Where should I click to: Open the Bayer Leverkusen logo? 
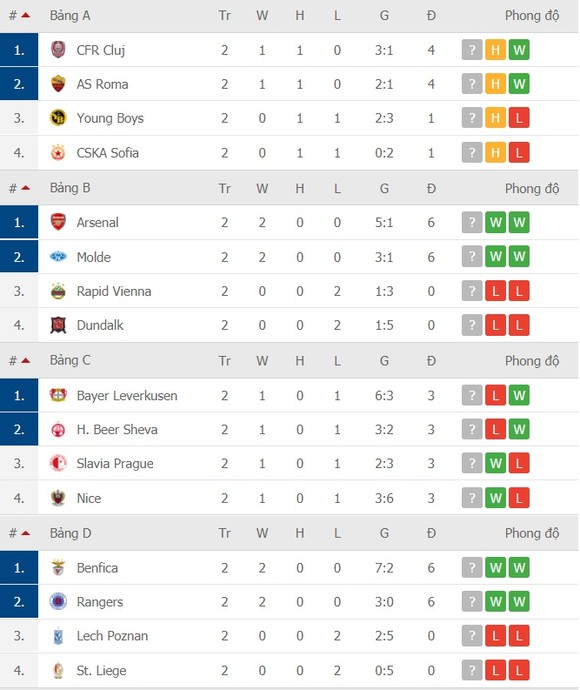tap(58, 395)
